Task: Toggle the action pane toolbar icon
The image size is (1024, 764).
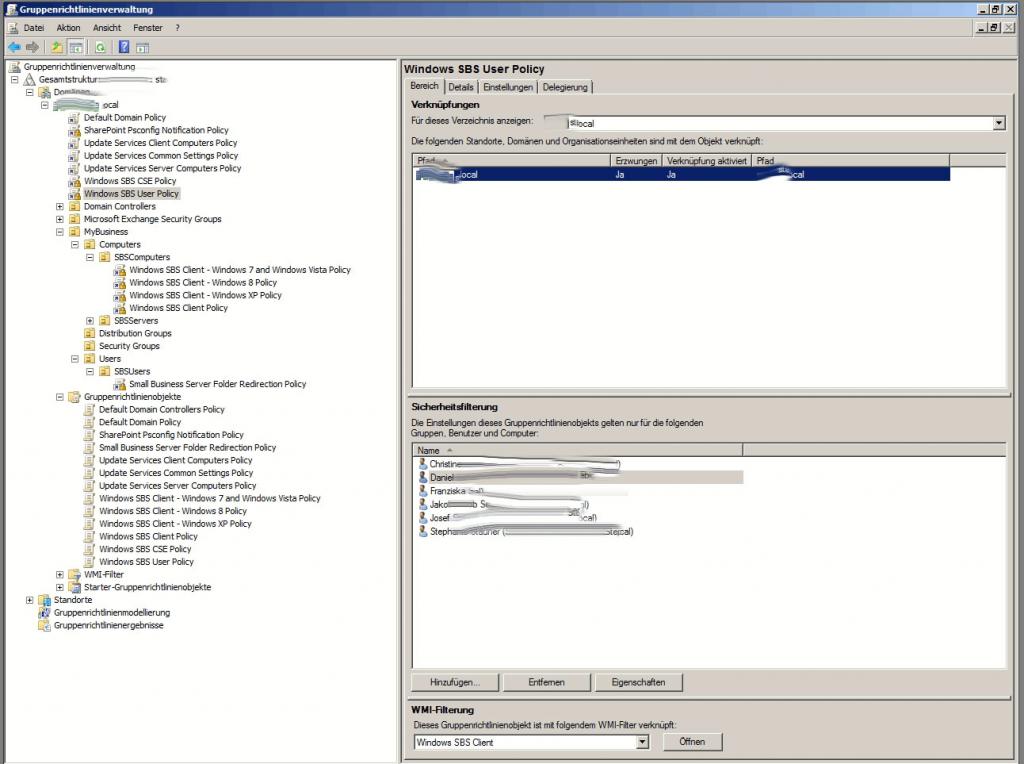Action: pos(142,47)
